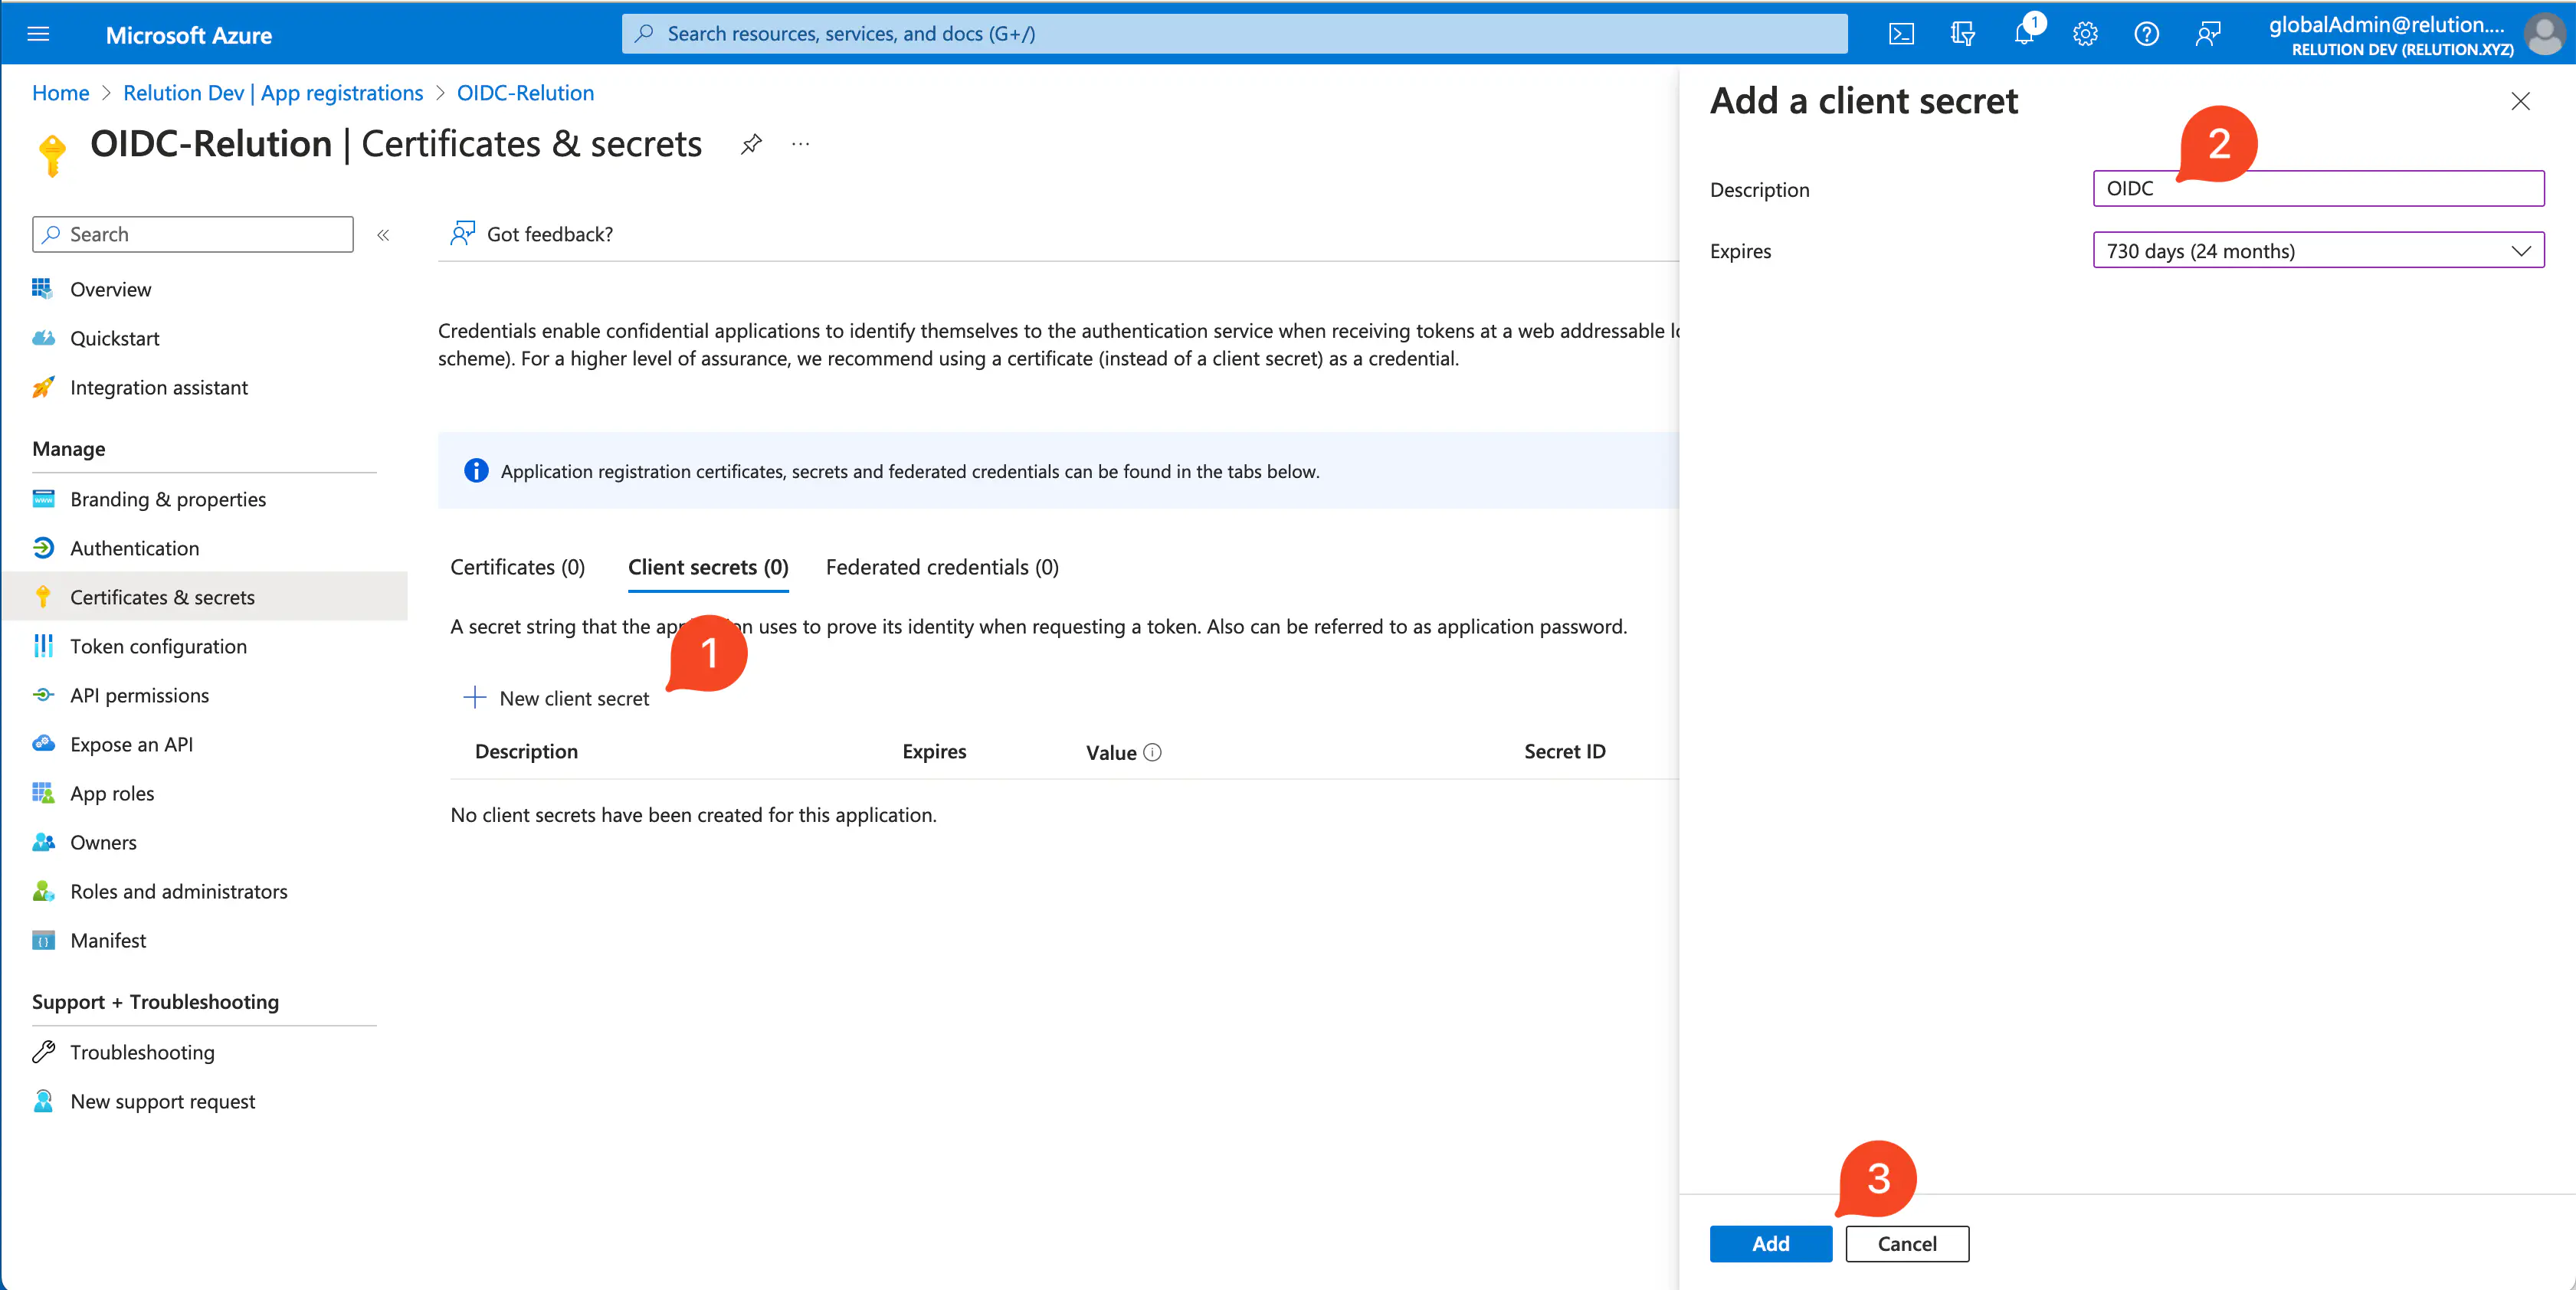Open Token configuration in sidebar
The height and width of the screenshot is (1290, 2576).
click(x=158, y=646)
